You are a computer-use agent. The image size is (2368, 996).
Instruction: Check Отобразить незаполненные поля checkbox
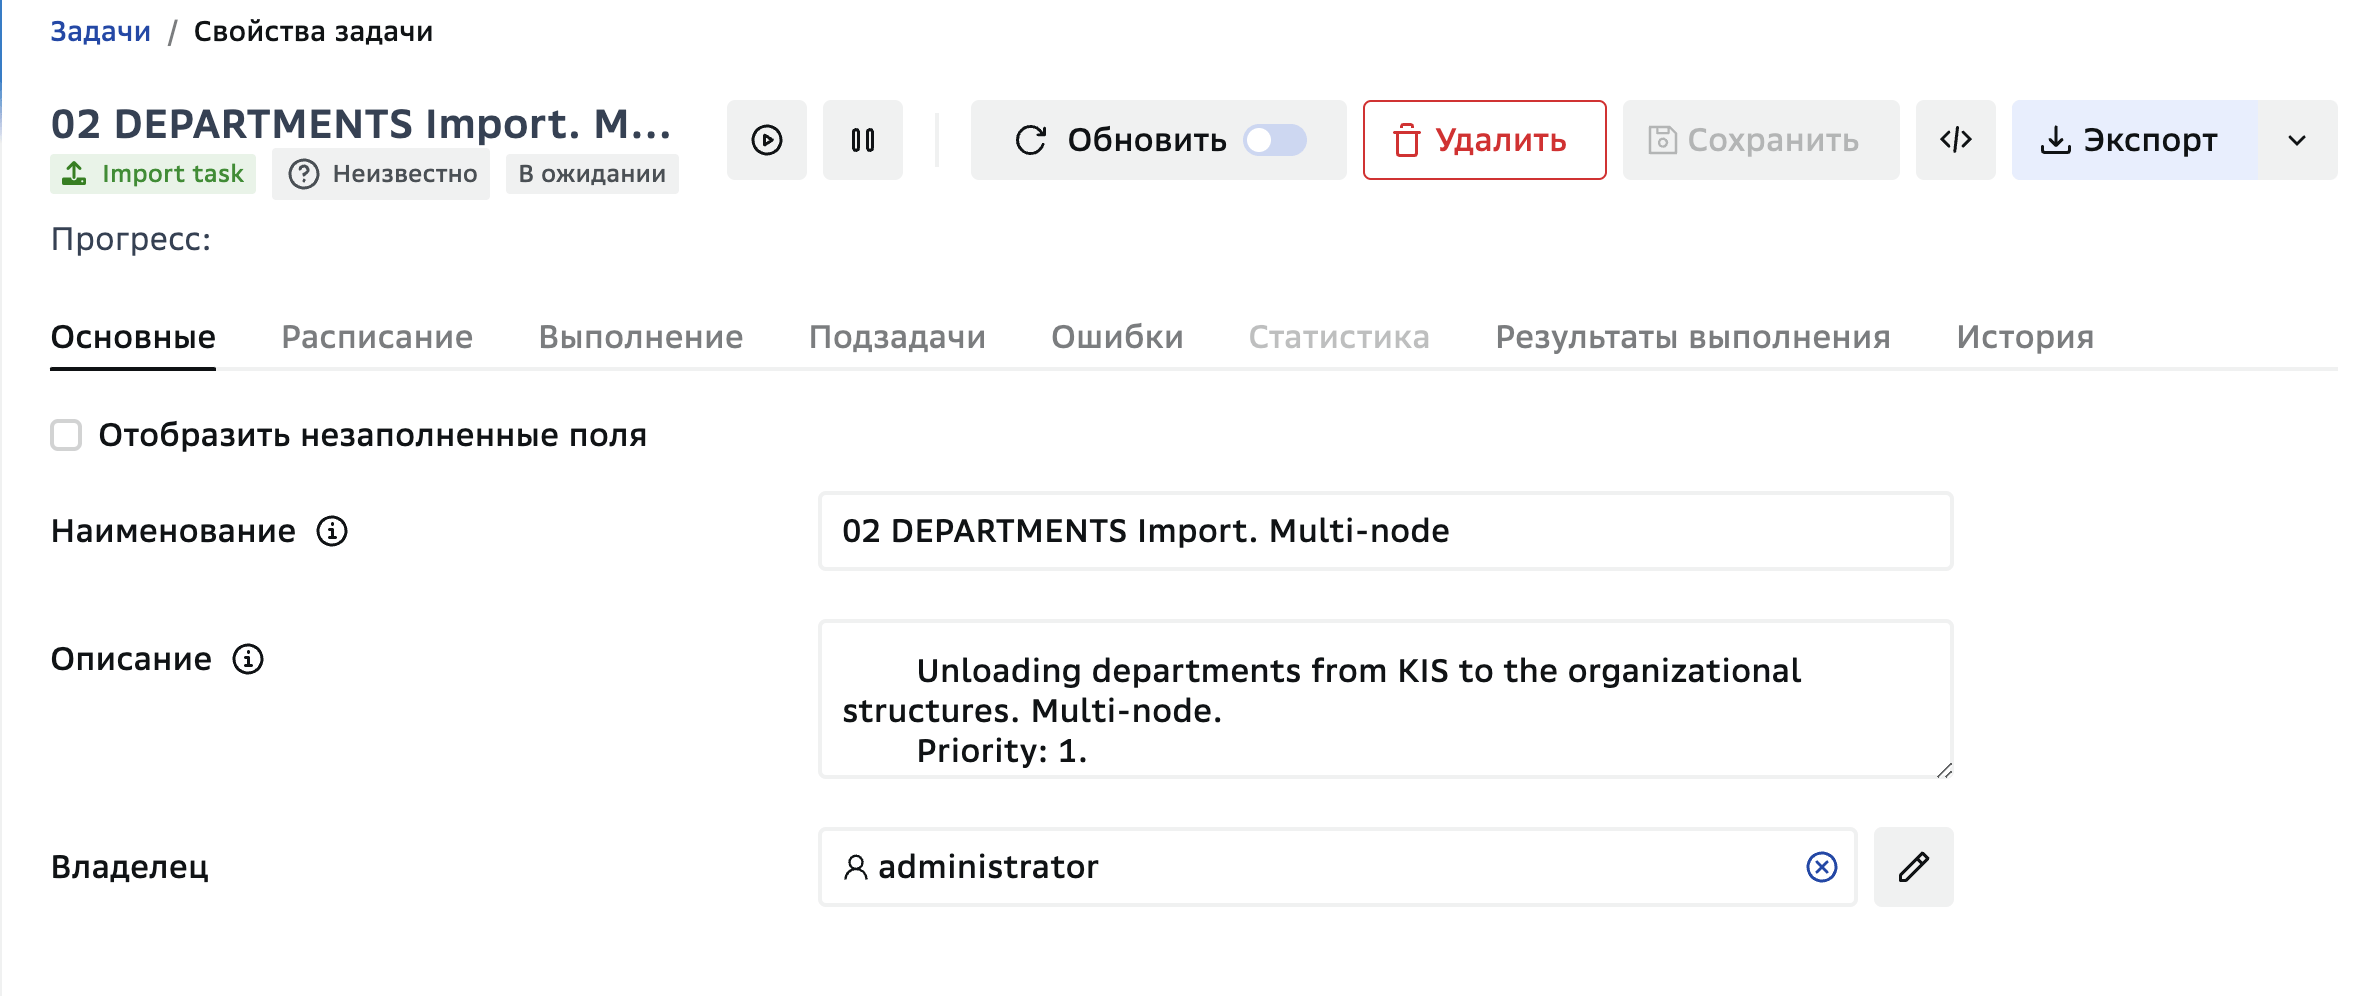(66, 435)
